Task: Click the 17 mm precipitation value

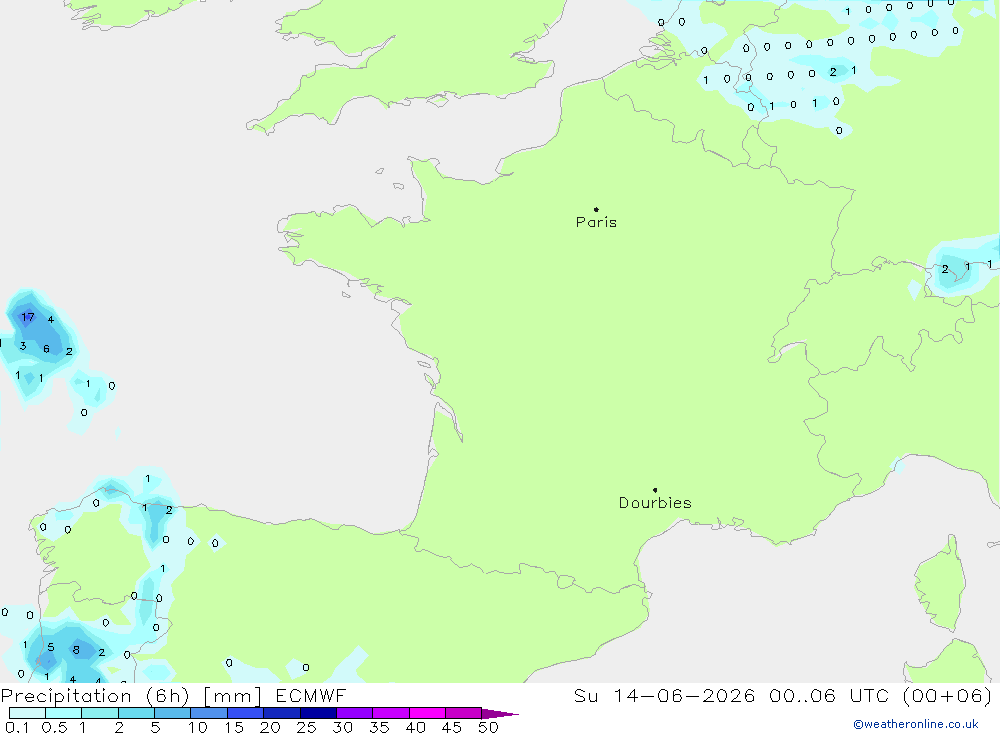Action: click(27, 316)
